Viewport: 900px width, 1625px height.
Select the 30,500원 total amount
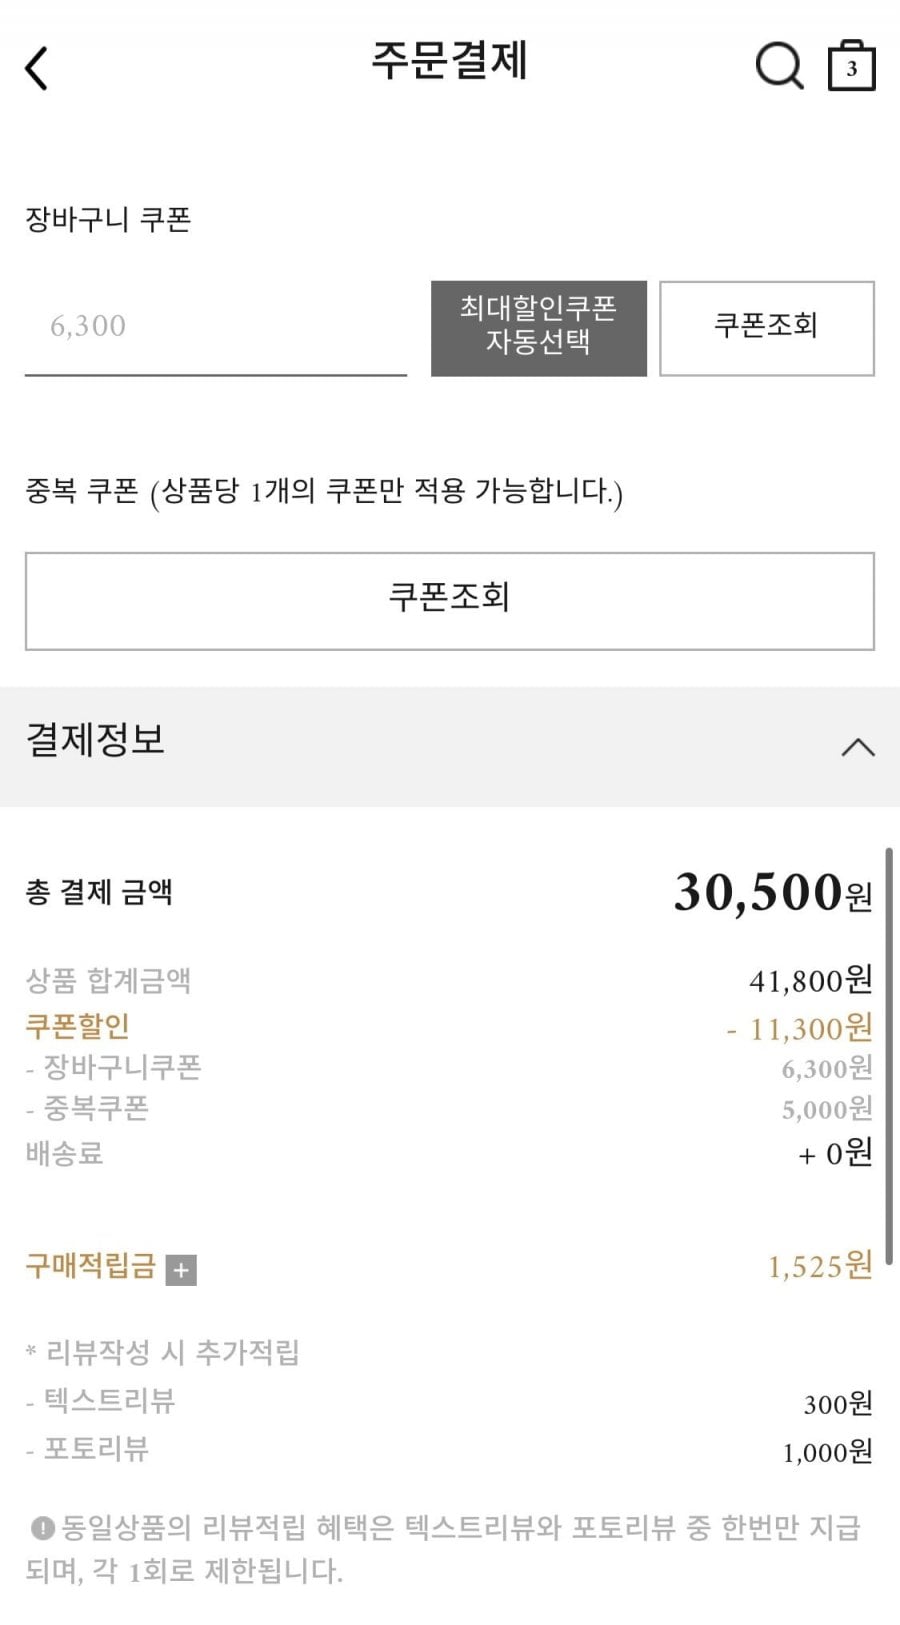772,892
